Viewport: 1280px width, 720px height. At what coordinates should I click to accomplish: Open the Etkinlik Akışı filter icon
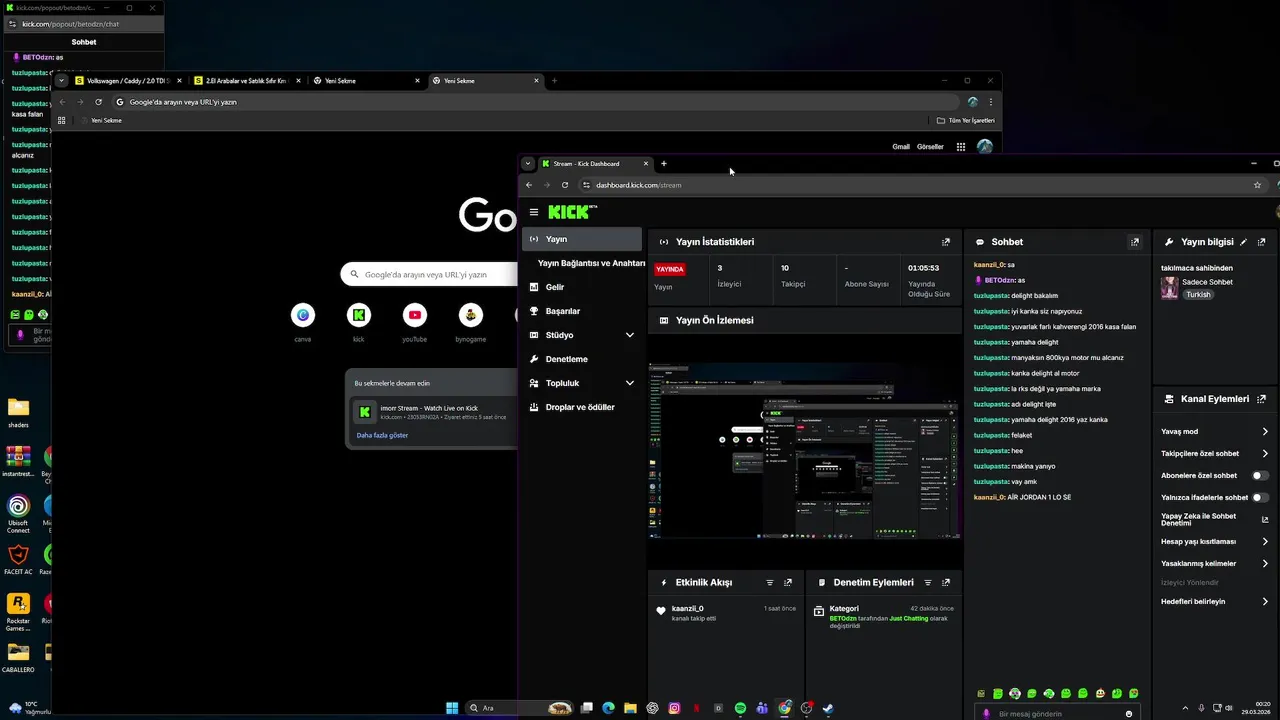pyautogui.click(x=770, y=582)
